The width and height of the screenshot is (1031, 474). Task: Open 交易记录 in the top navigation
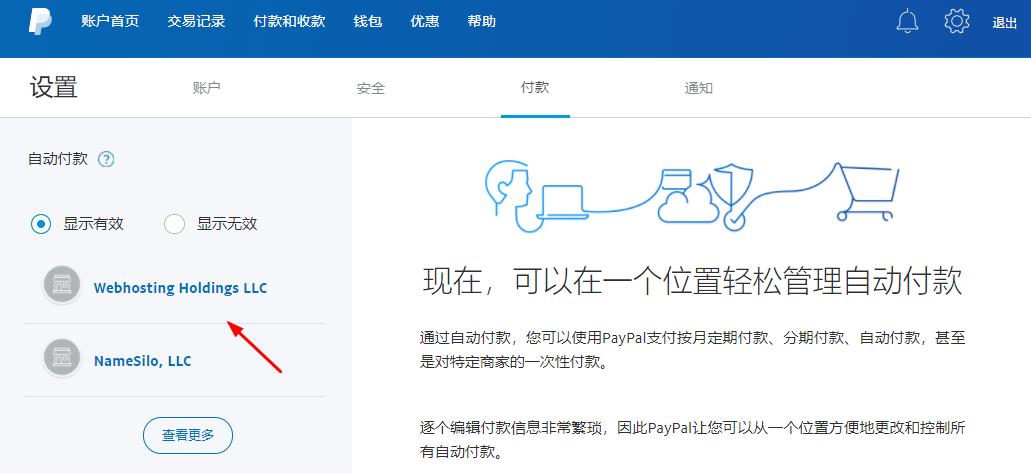pyautogui.click(x=196, y=22)
